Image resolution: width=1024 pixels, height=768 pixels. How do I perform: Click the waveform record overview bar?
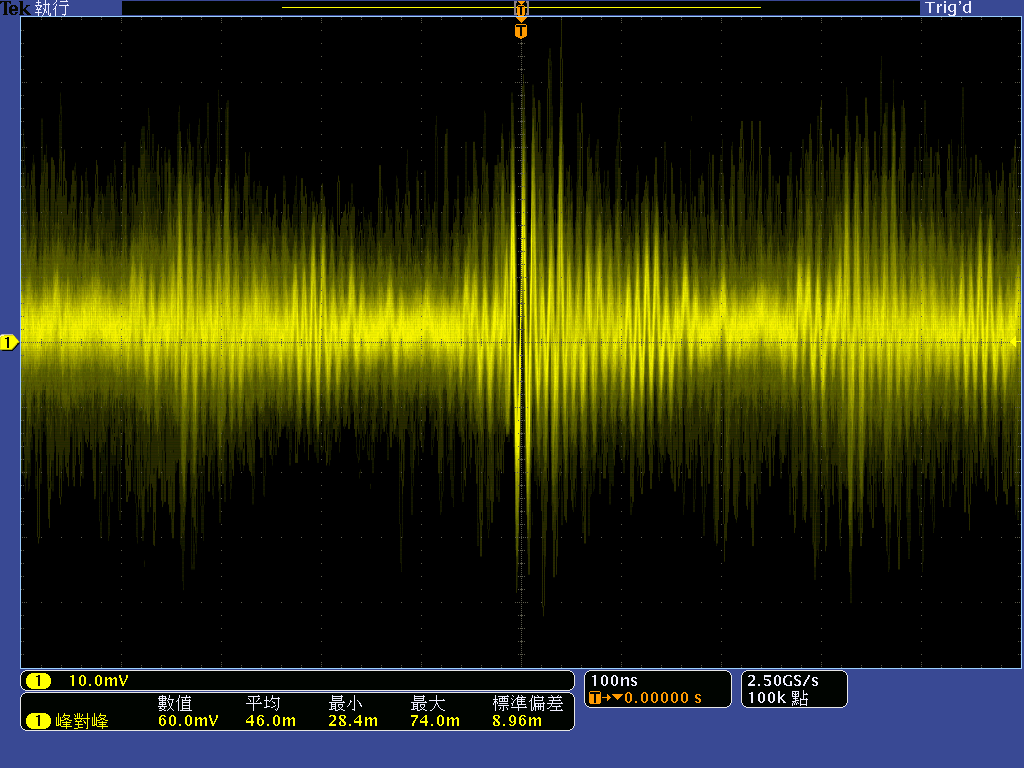point(400,8)
